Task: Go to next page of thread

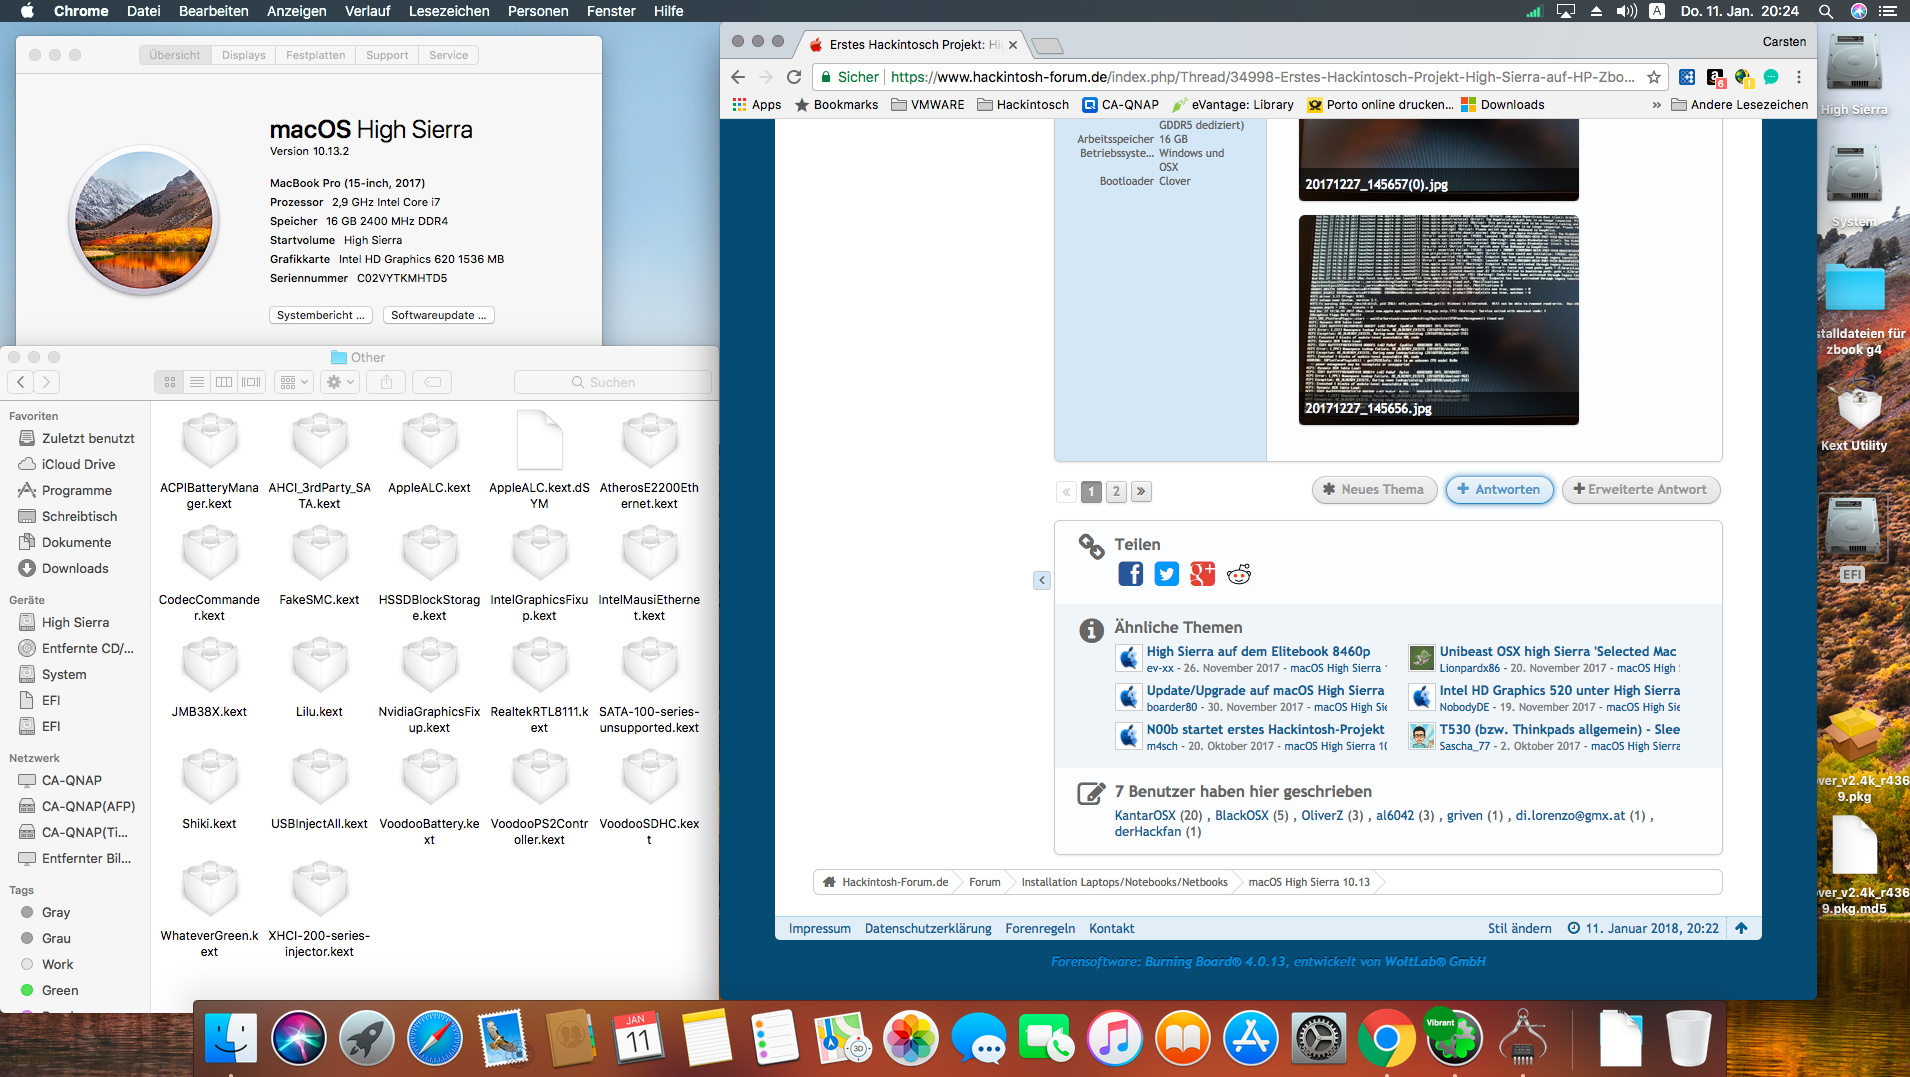Action: tap(1141, 491)
